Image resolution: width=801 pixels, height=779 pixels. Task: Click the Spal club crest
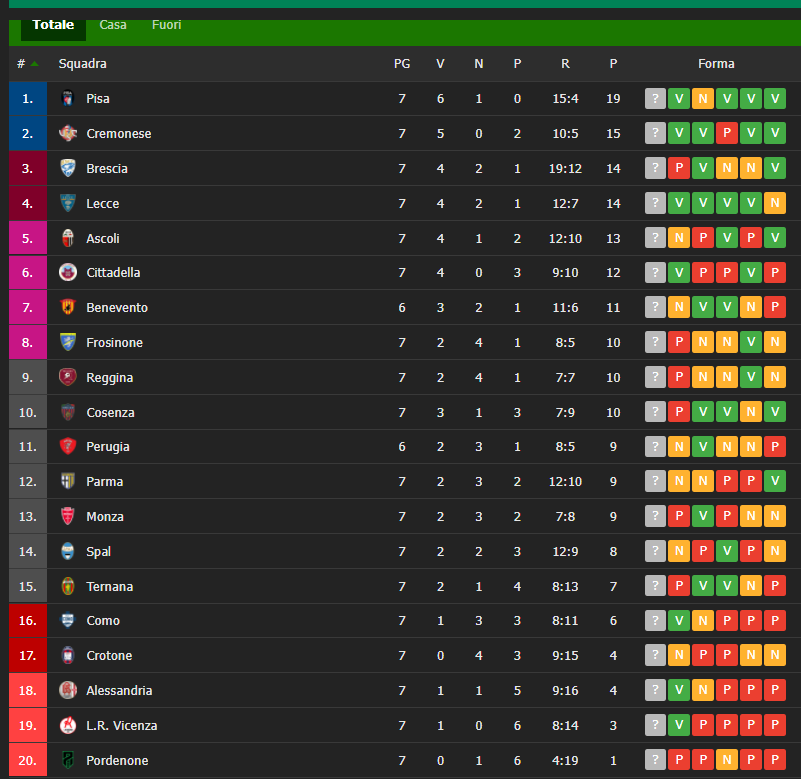[x=67, y=551]
